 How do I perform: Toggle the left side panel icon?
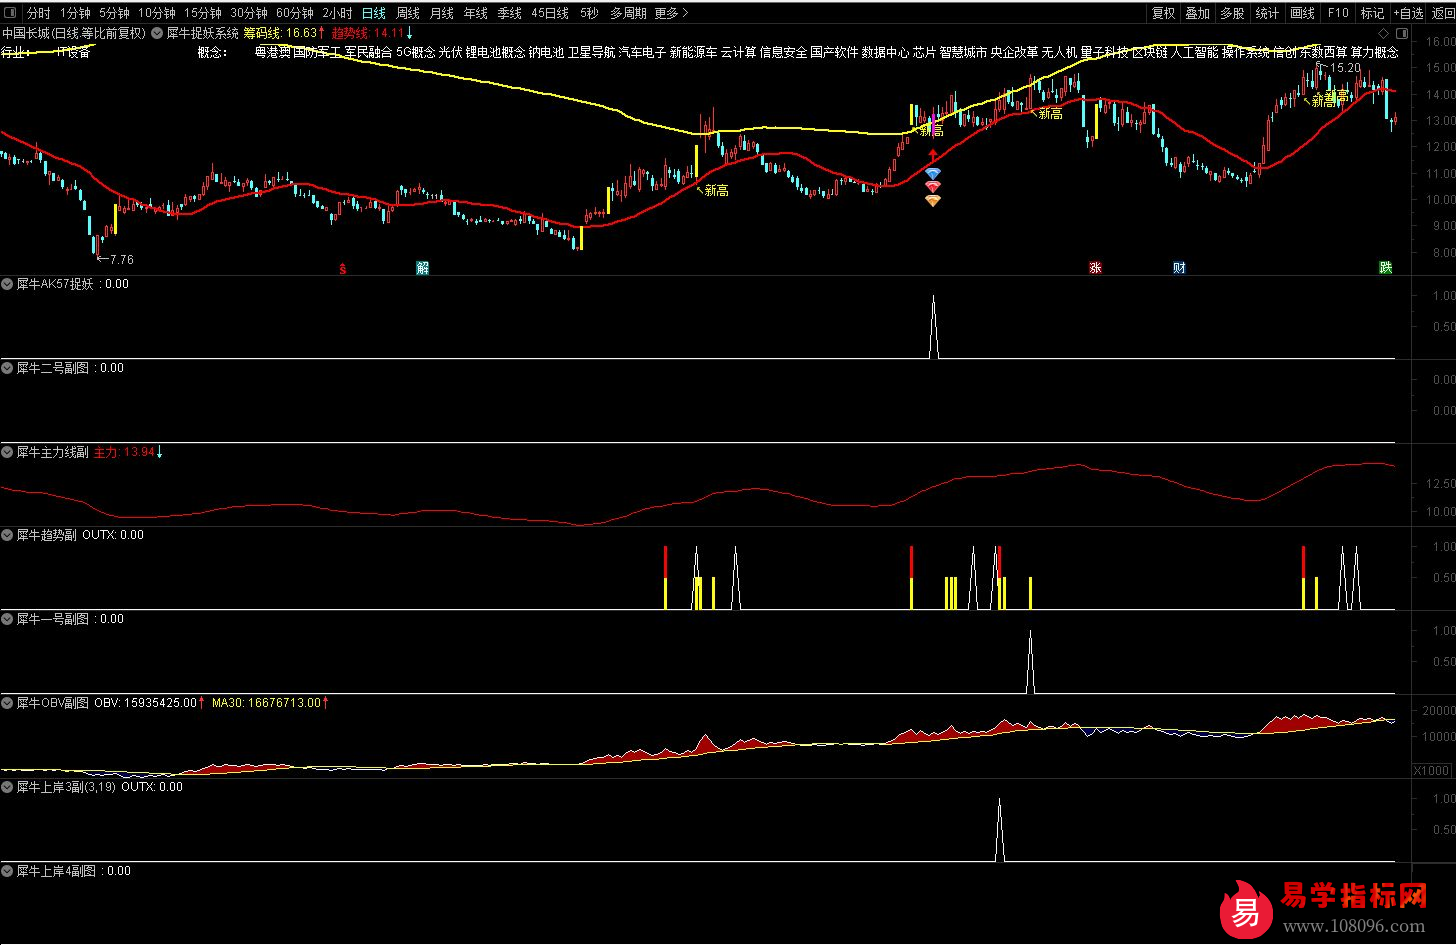tap(11, 13)
